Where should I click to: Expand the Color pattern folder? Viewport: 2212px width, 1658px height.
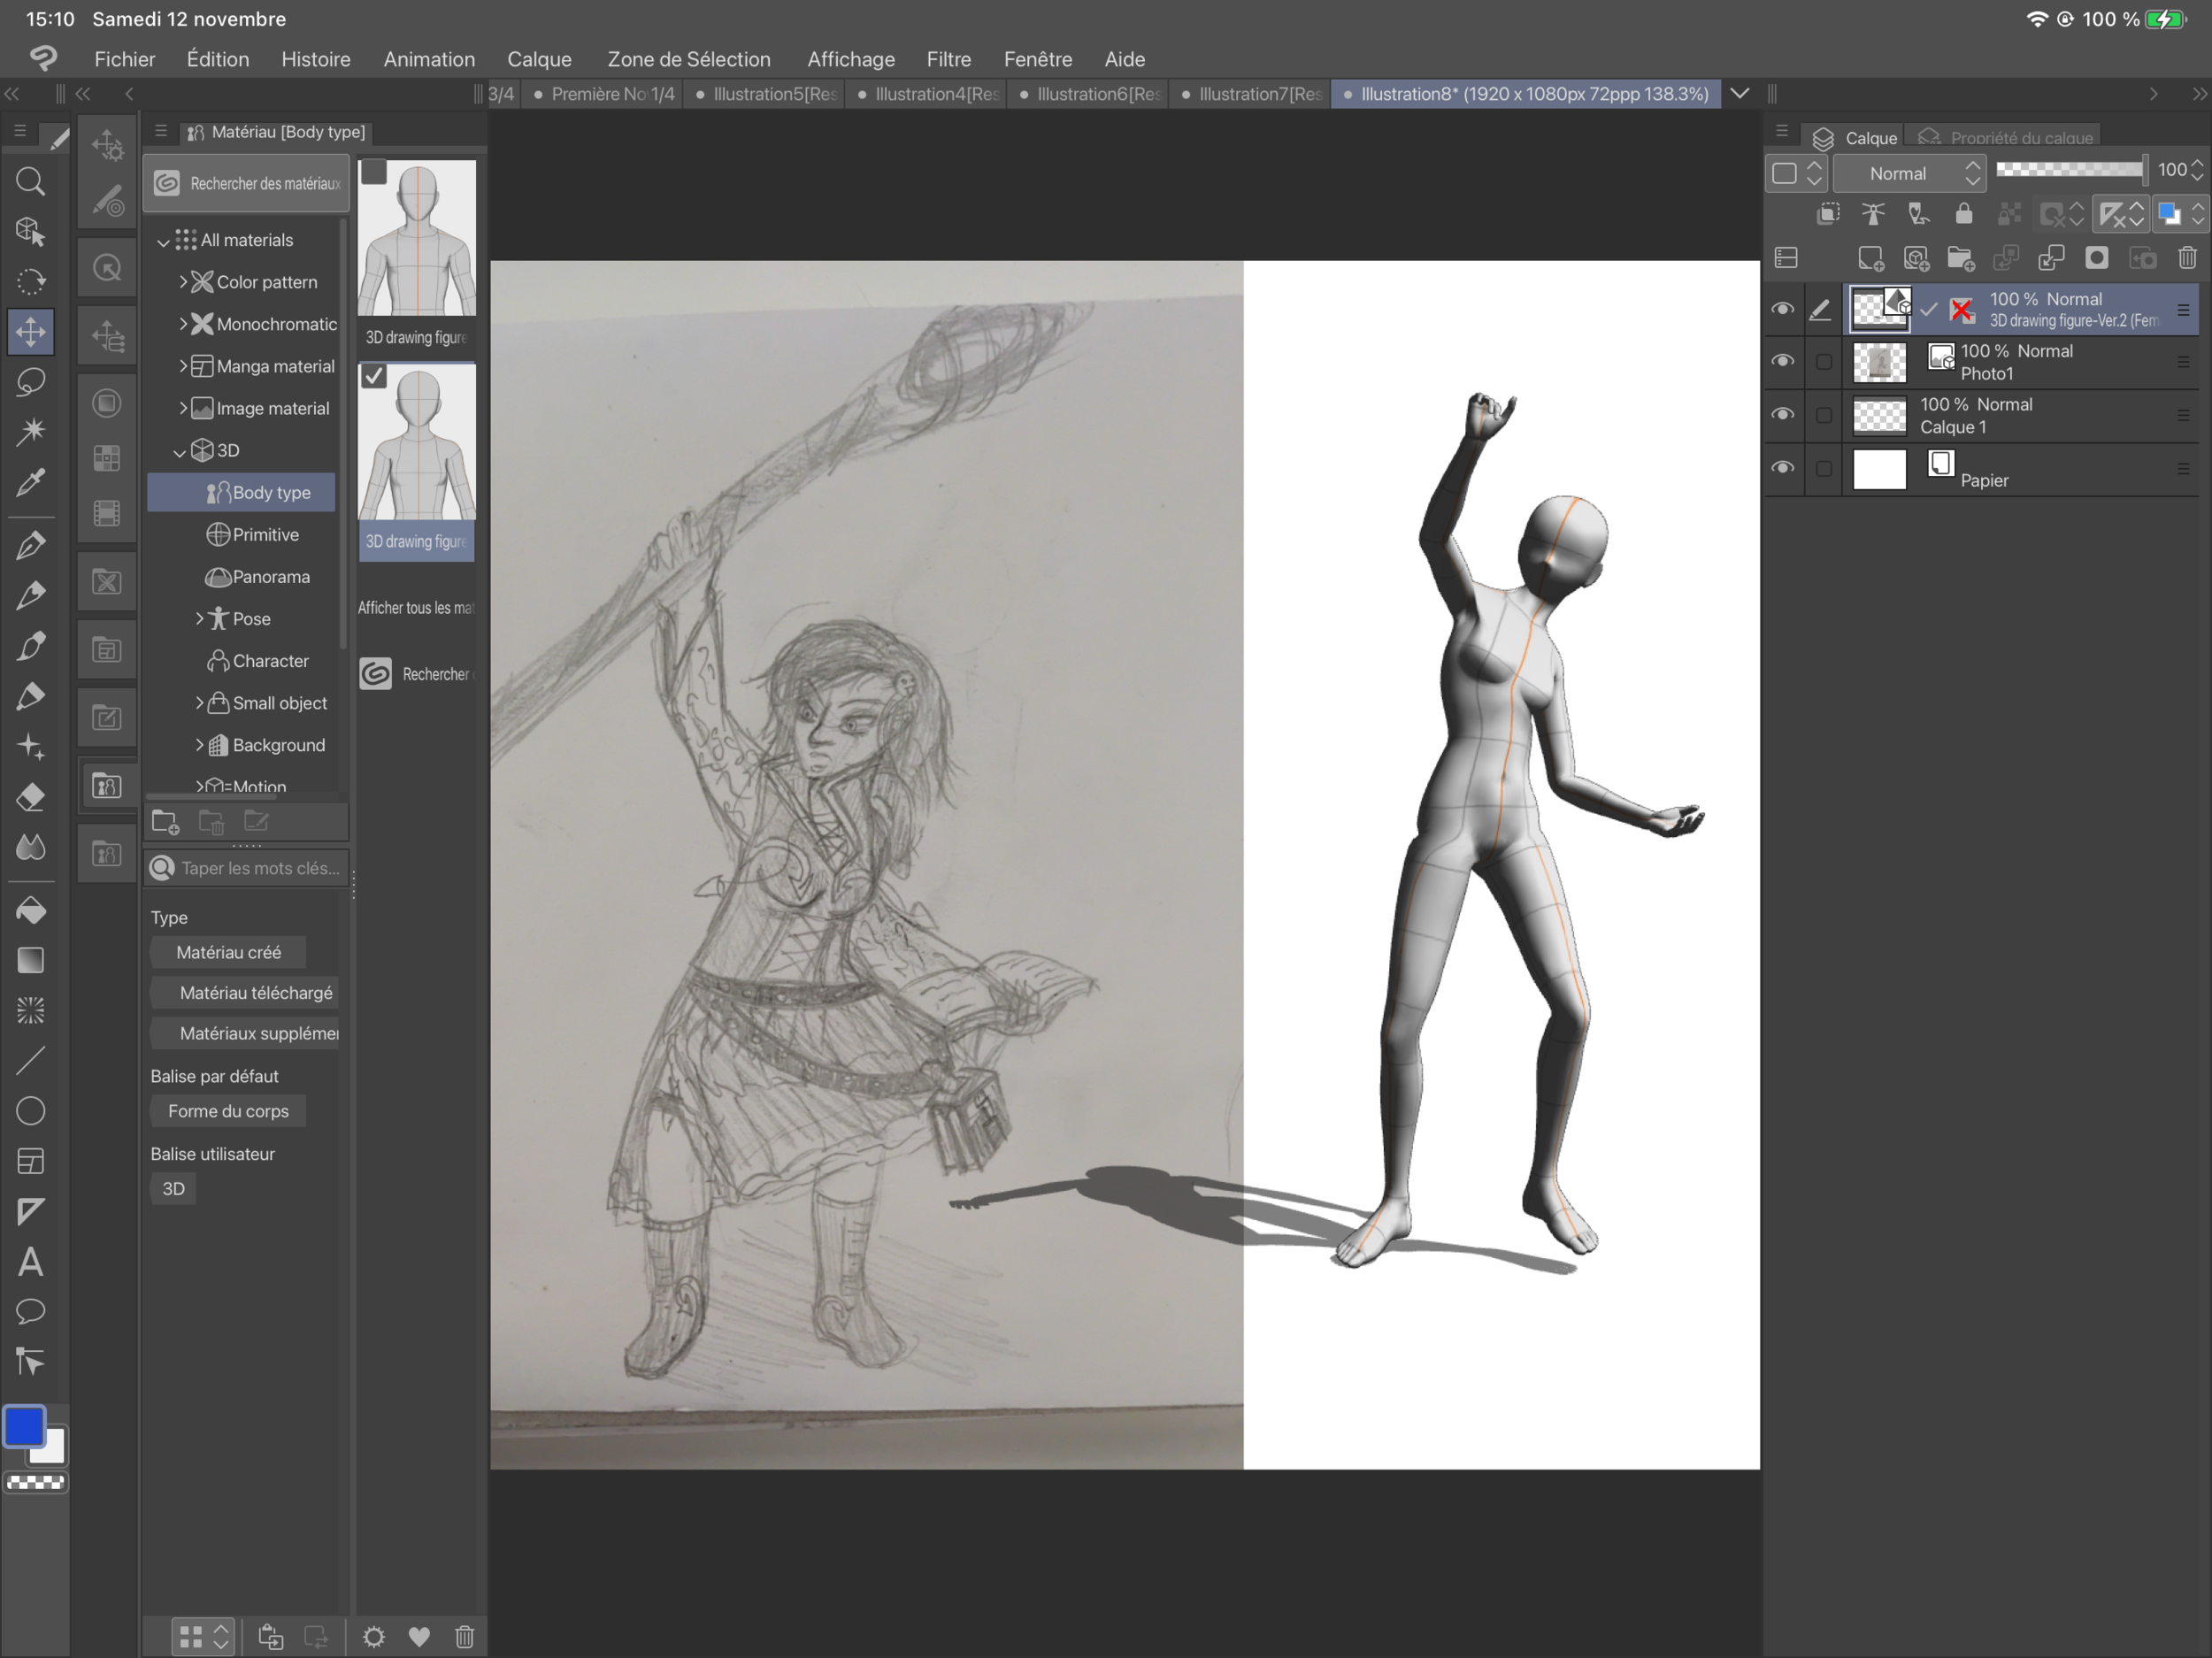point(183,282)
